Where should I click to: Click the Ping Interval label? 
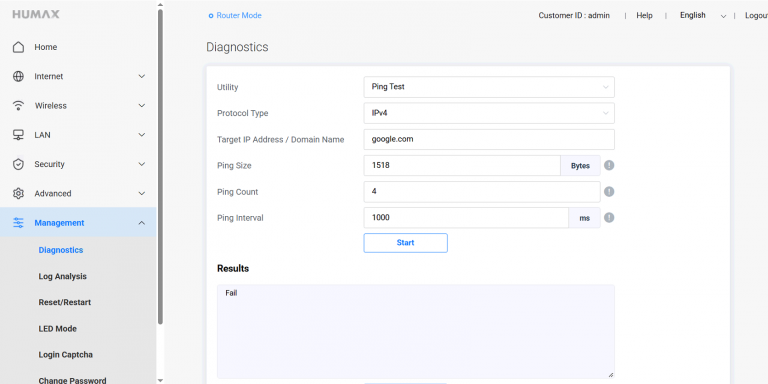[x=240, y=218]
